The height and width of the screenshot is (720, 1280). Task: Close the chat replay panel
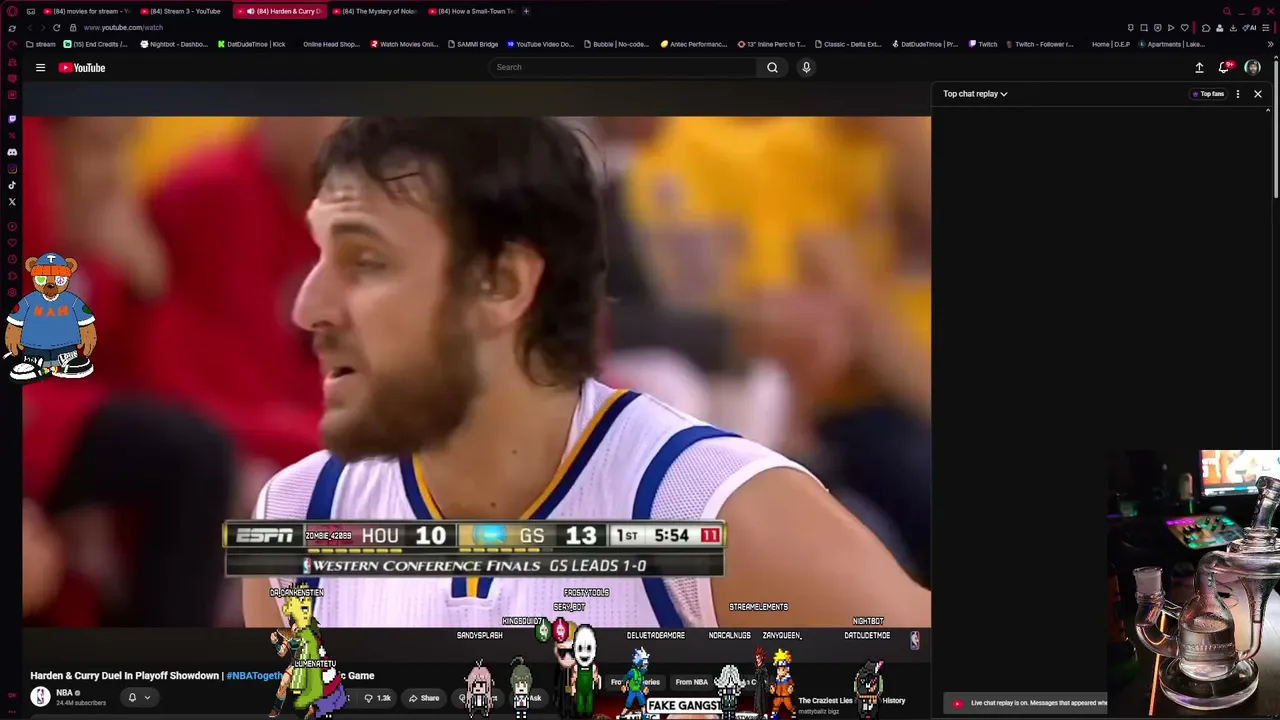(1258, 94)
